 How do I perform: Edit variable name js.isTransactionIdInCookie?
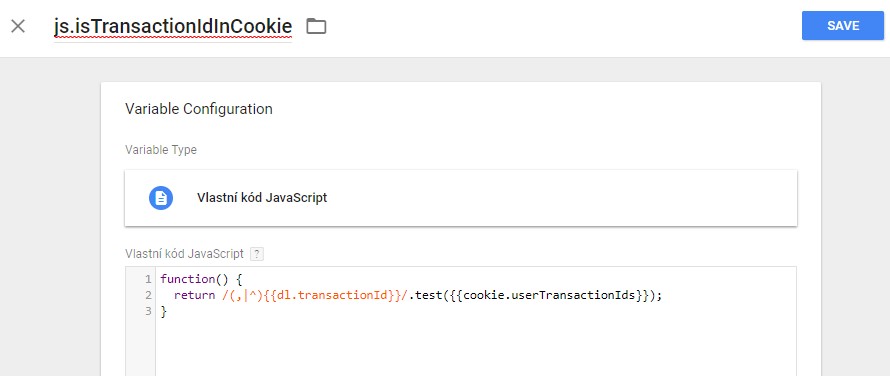pyautogui.click(x=173, y=26)
